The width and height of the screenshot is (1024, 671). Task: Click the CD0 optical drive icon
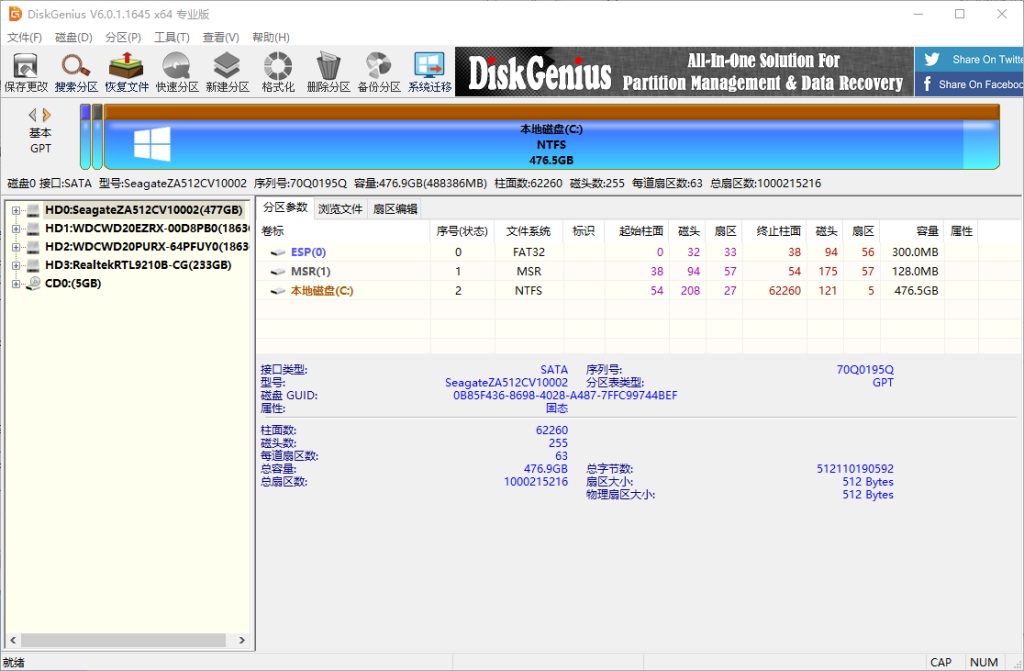[33, 283]
